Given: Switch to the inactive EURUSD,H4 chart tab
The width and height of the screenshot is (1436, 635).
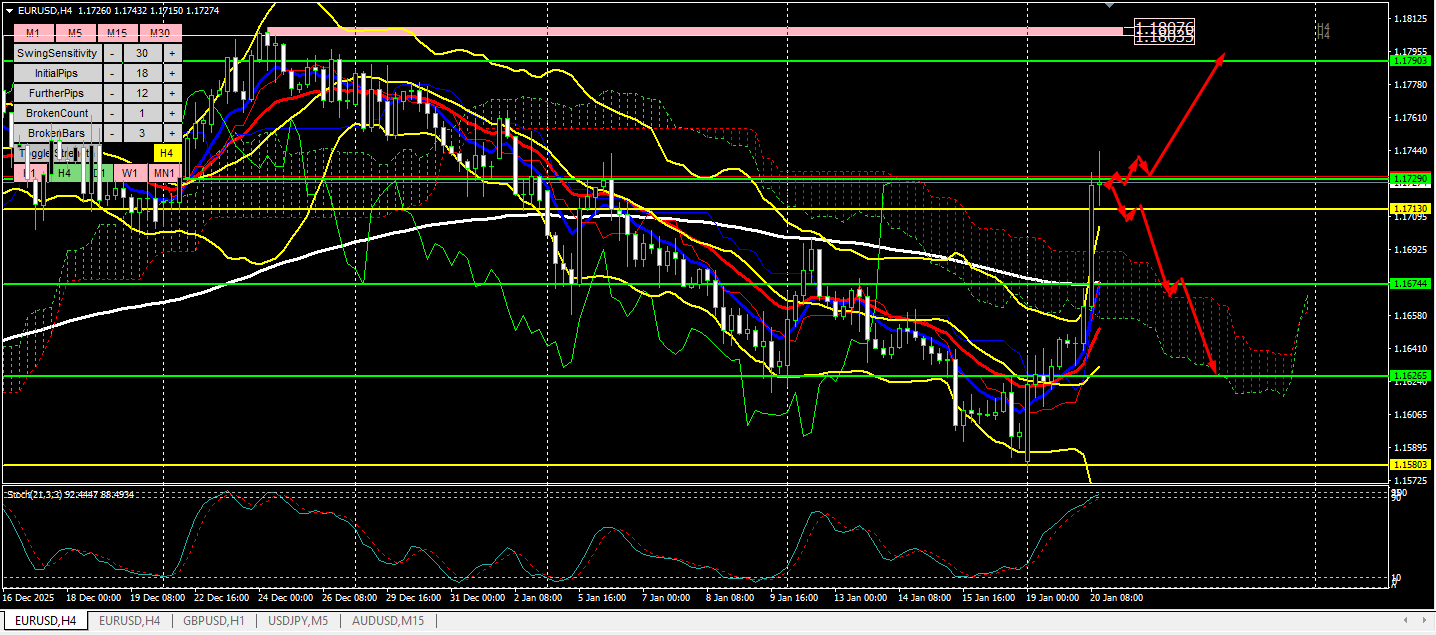Looking at the screenshot, I should (x=129, y=621).
